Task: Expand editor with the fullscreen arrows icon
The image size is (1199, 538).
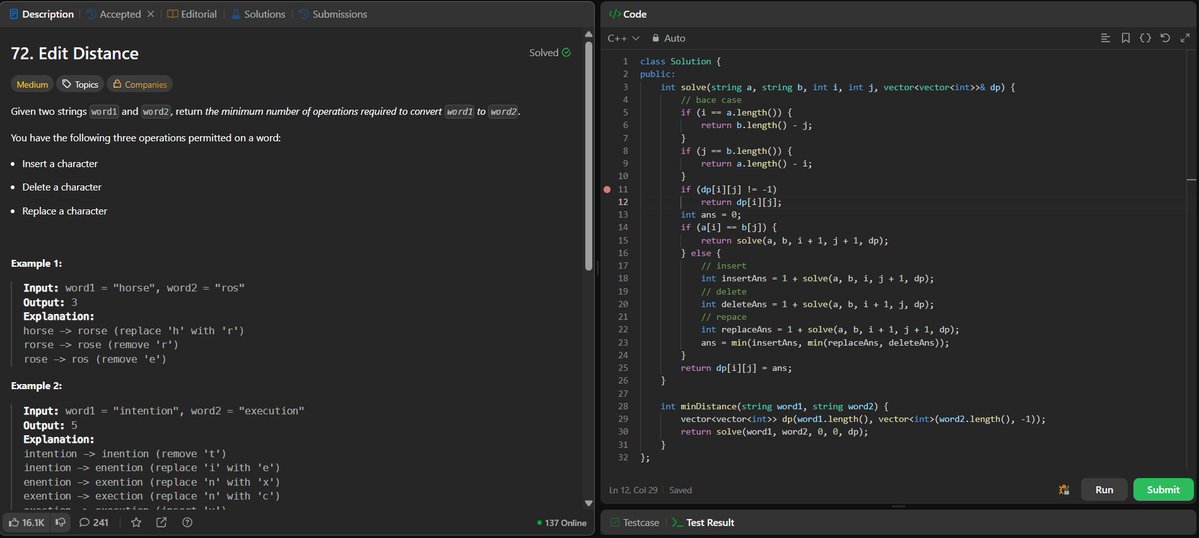Action: (x=1185, y=38)
